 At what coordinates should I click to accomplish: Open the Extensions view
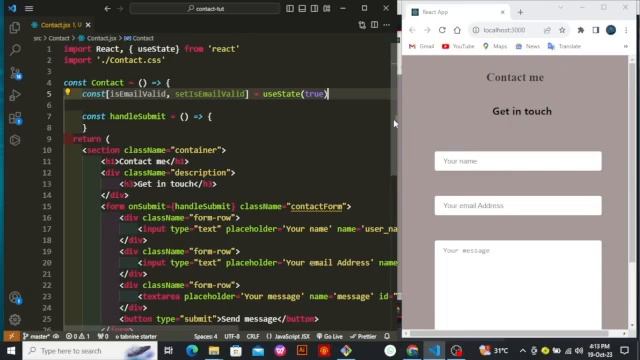point(15,118)
